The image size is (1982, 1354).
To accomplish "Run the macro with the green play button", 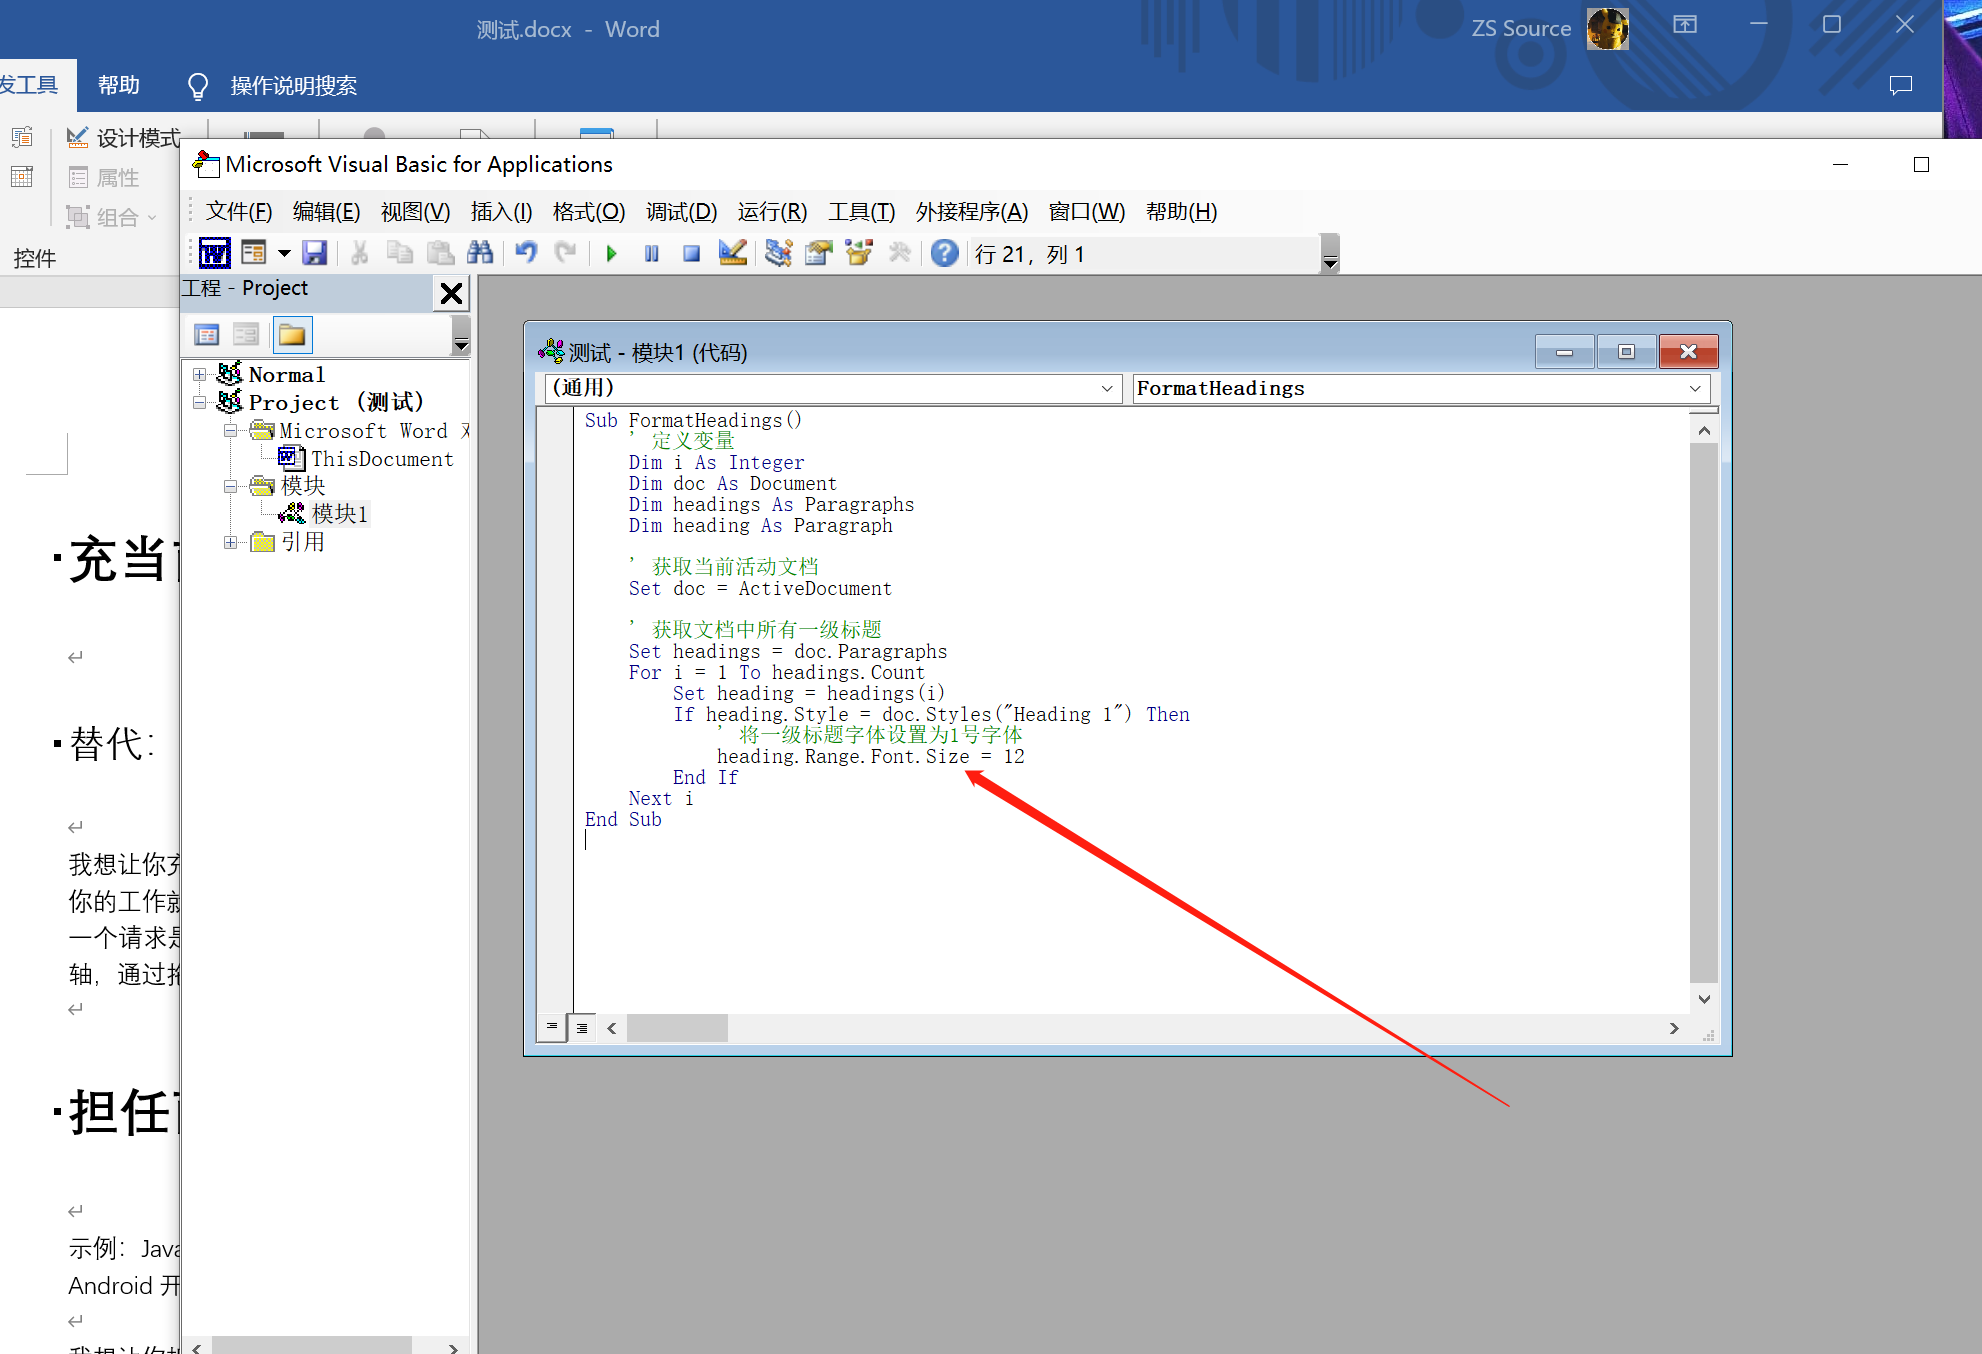I will 611,254.
